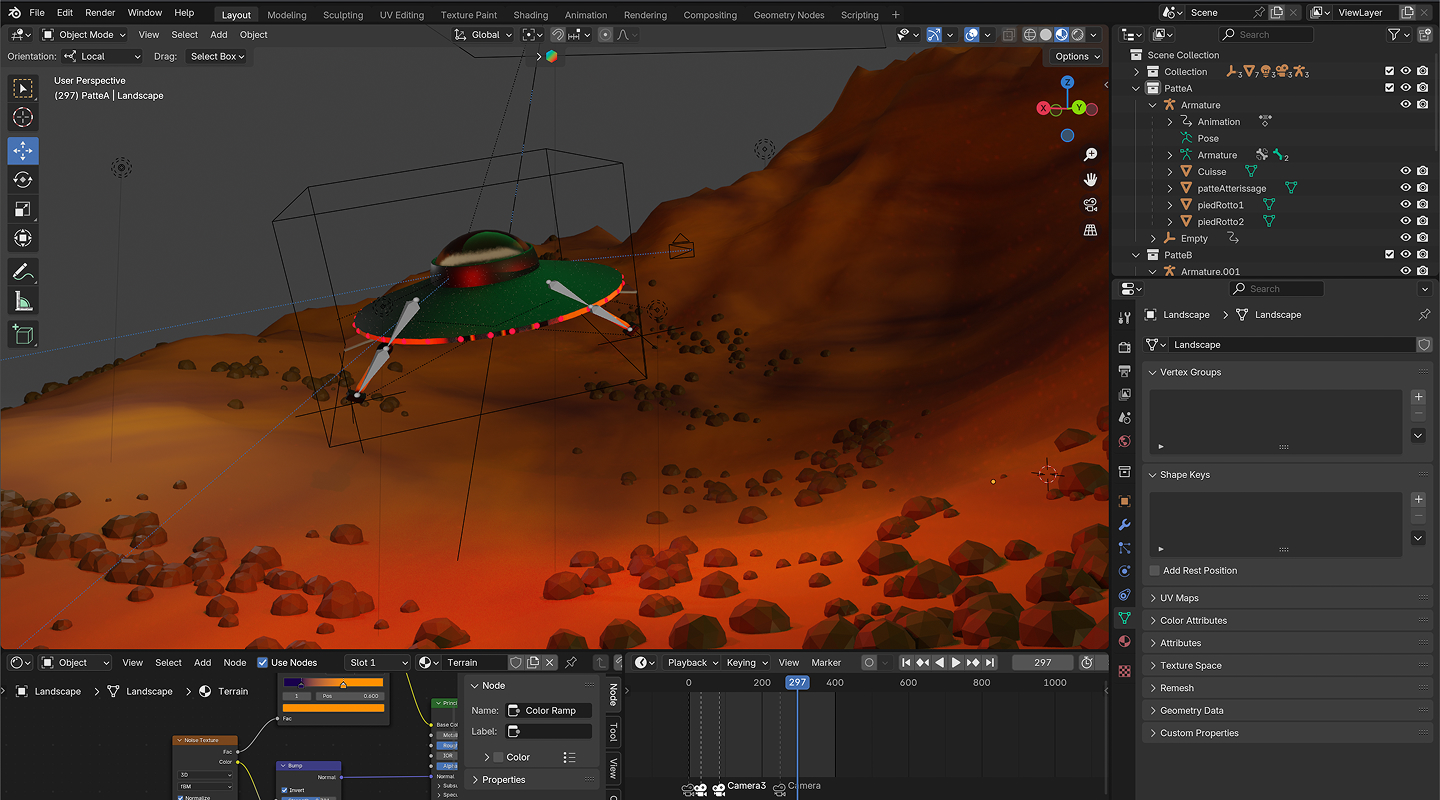1440x800 pixels.
Task: Enable Add Rest Position checkbox
Action: [x=1155, y=571]
